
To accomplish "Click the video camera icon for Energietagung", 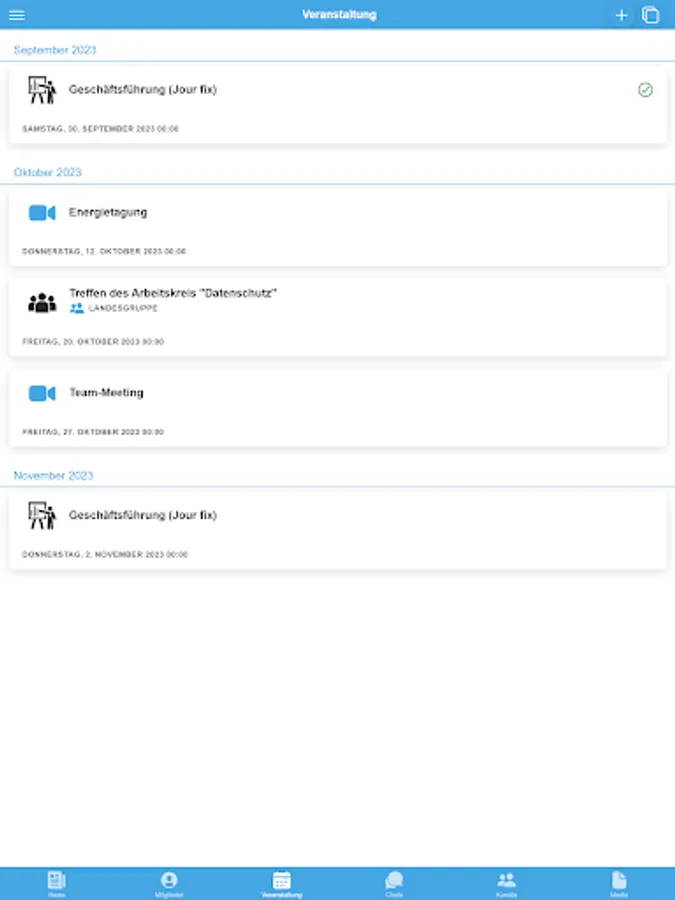I will click(42, 213).
